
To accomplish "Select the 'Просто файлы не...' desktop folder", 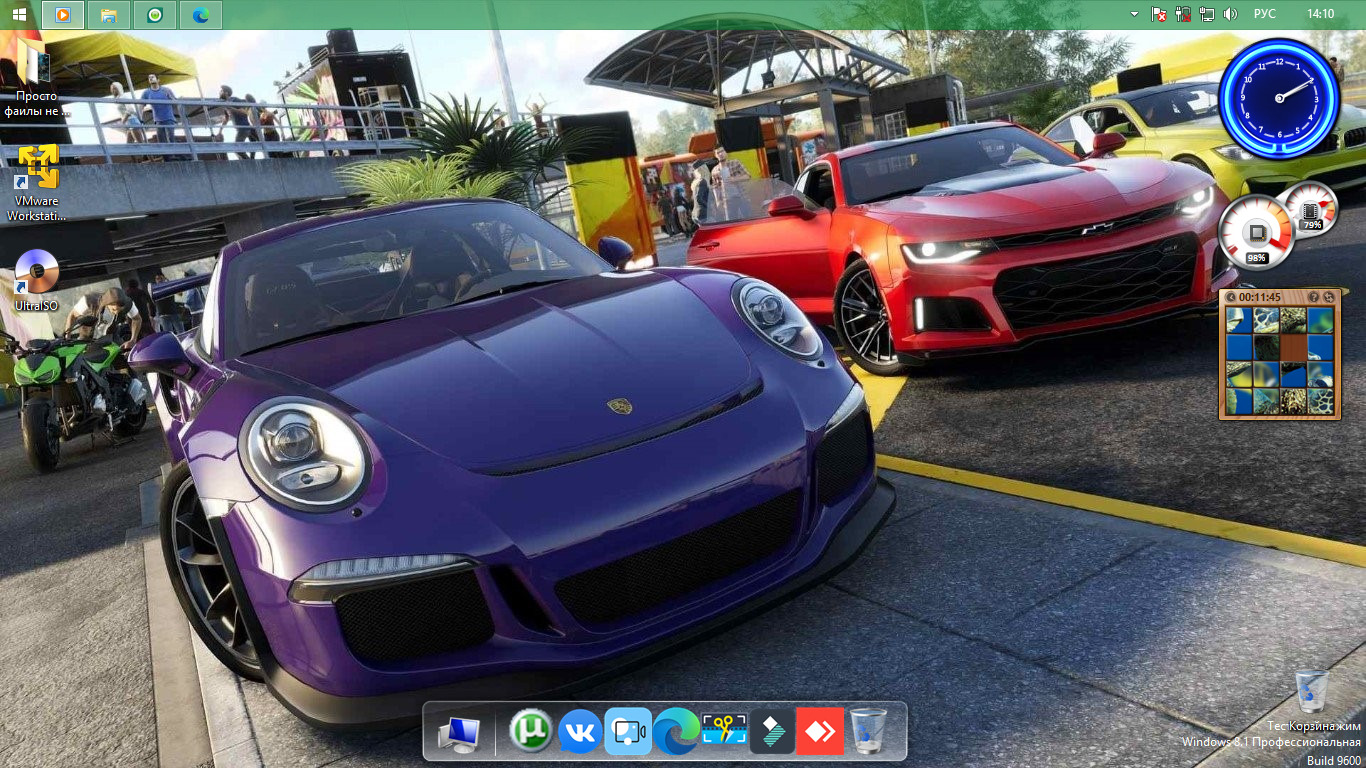I will [x=38, y=75].
